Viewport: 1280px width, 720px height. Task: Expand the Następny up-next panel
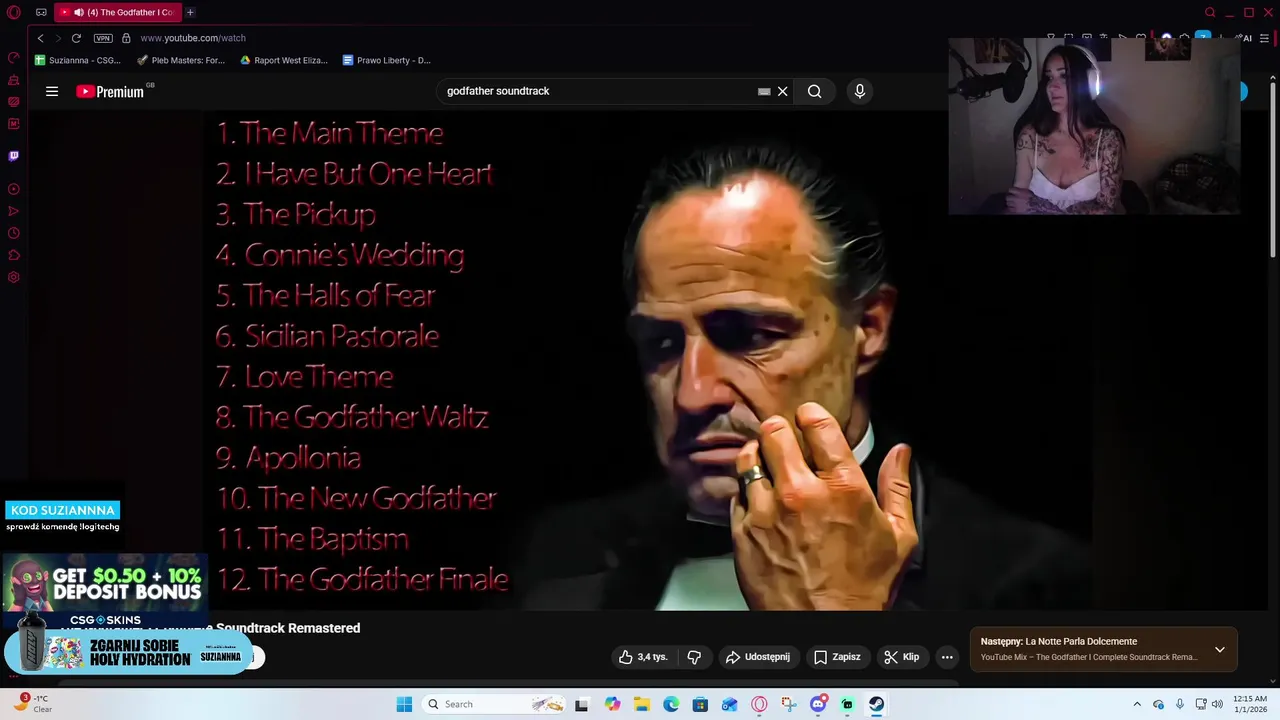1219,649
